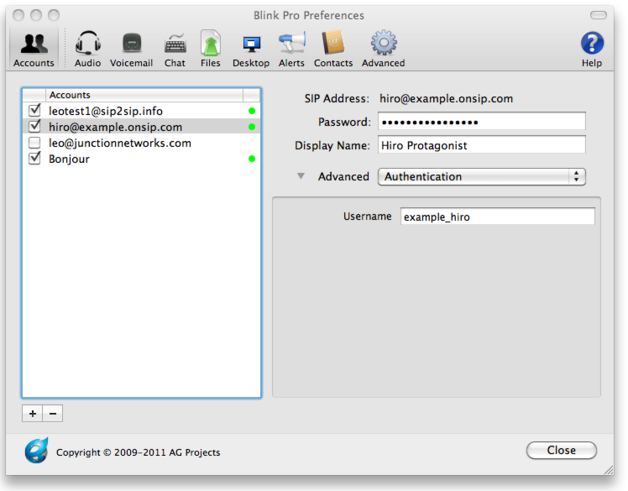Click the Close button
Screen dimensions: 628x491
(x=562, y=450)
